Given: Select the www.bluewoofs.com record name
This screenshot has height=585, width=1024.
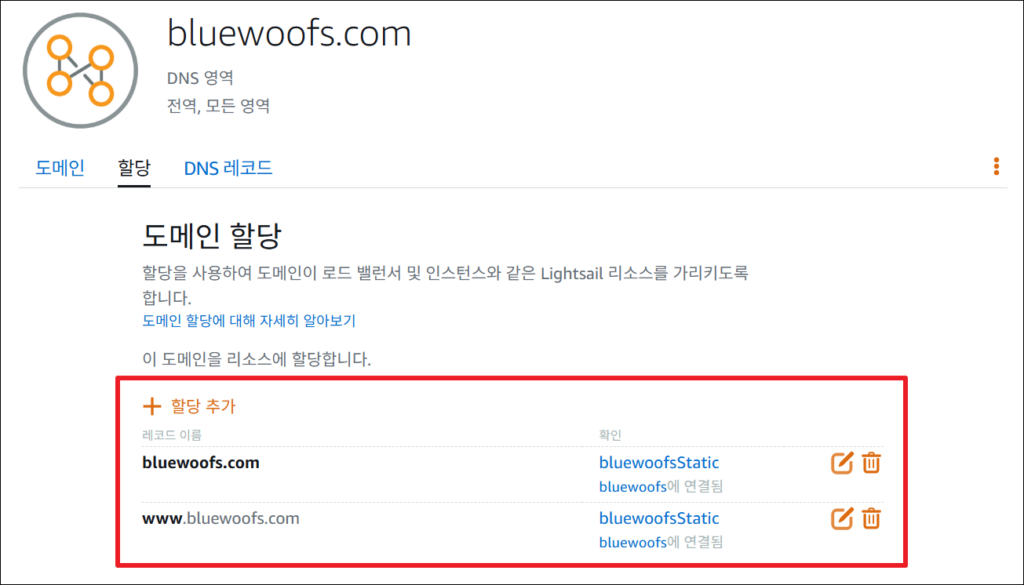Looking at the screenshot, I should (x=221, y=518).
